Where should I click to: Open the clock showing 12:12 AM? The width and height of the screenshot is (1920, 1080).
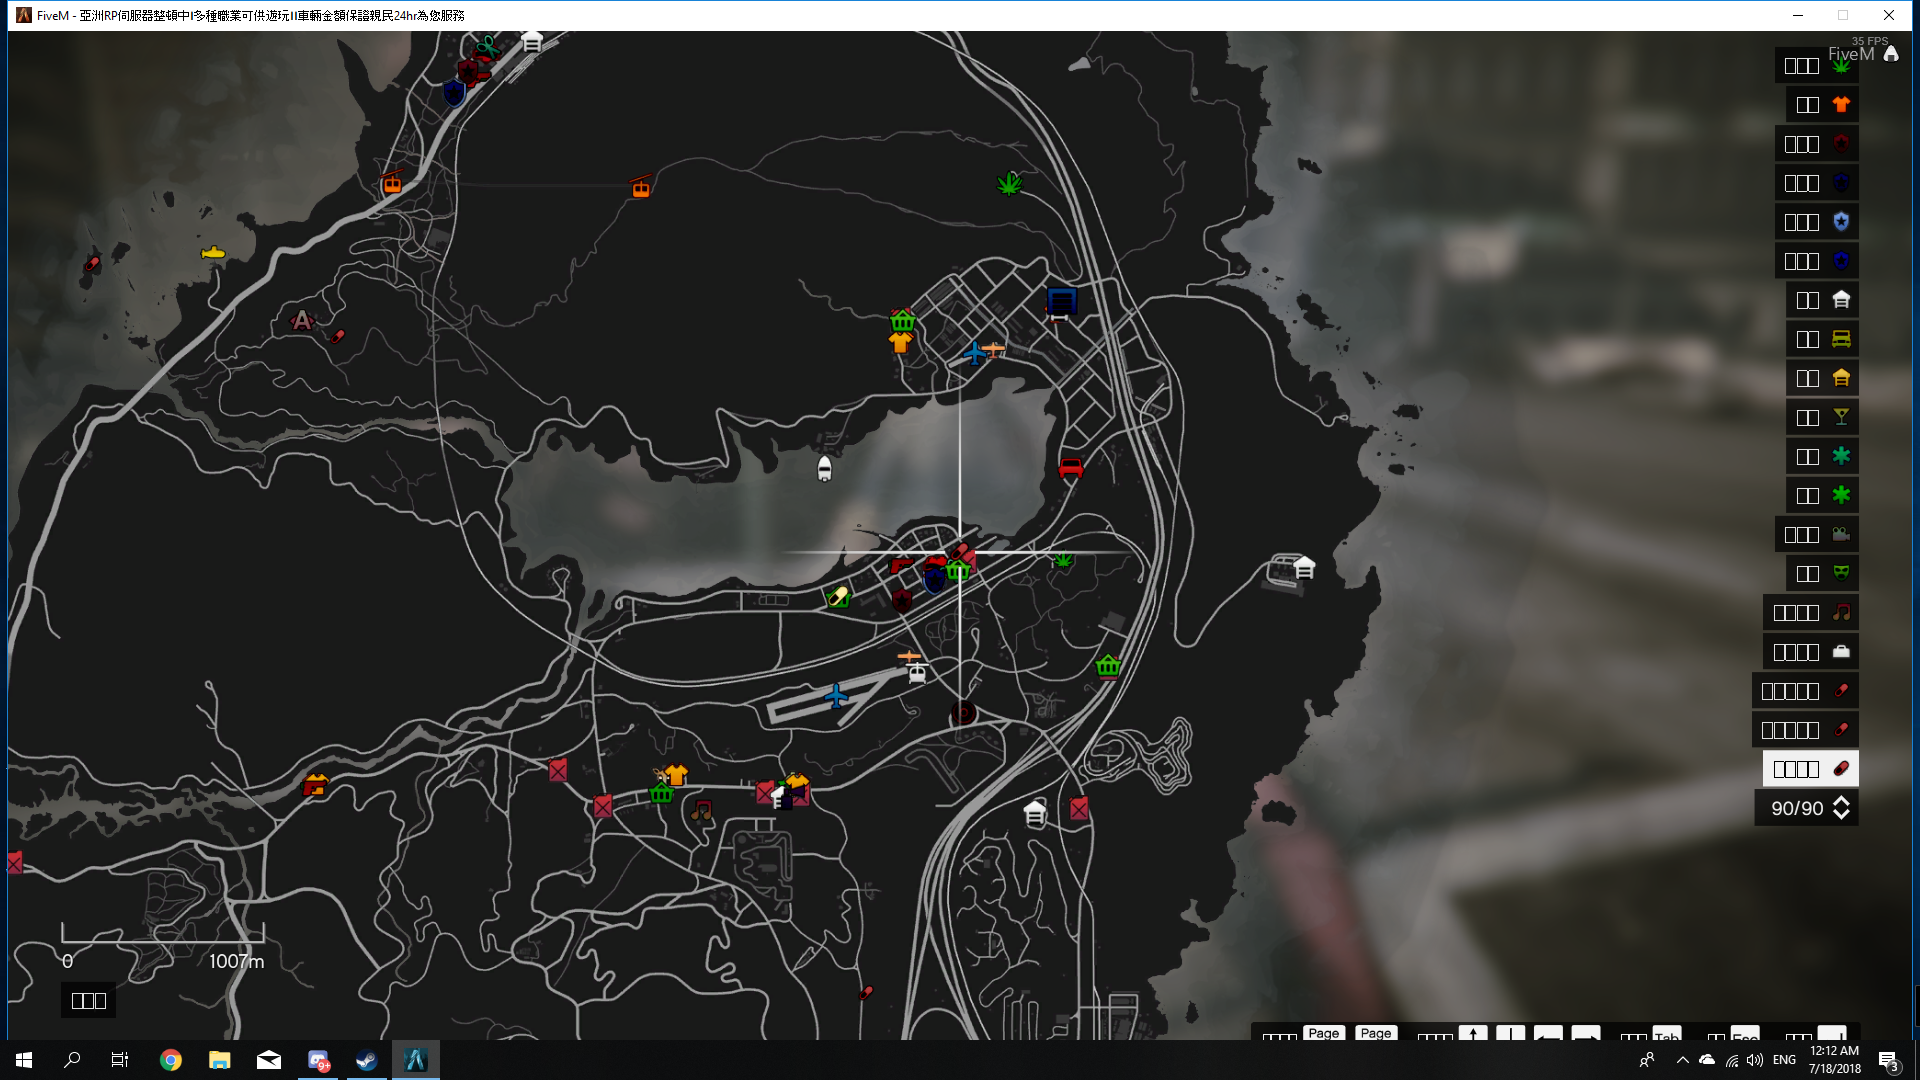(x=1834, y=1060)
